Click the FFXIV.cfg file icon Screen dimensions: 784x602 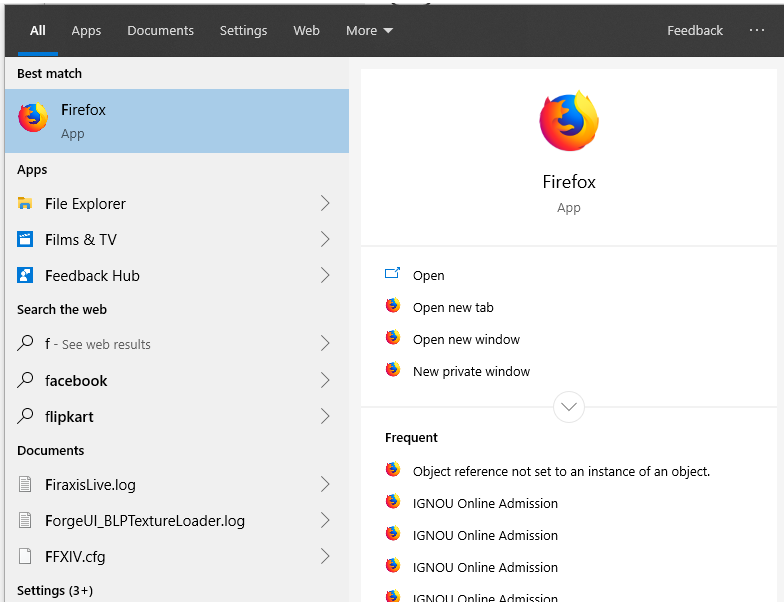point(25,556)
